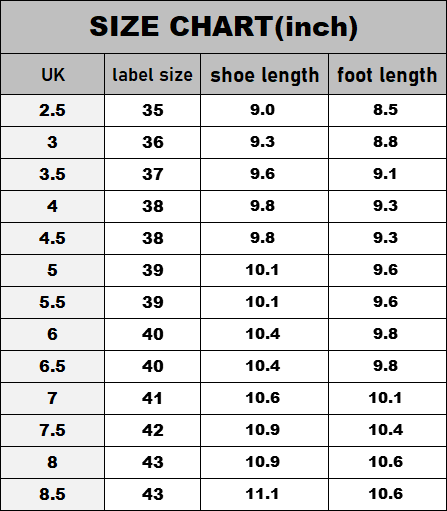Select foot length 9.1 cell
This screenshot has height=511, width=447.
(x=387, y=174)
